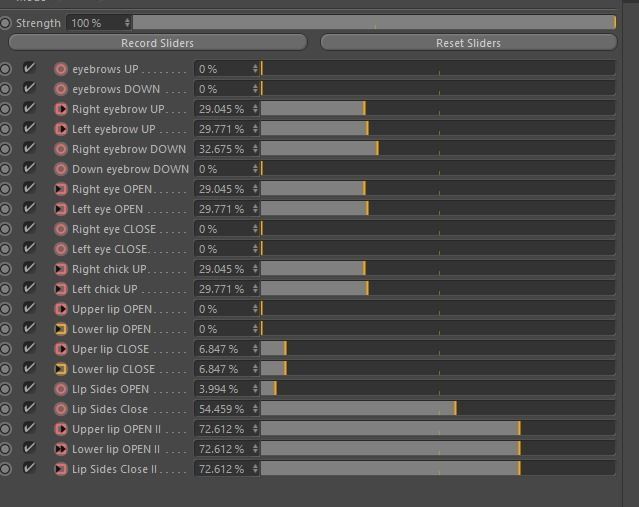
Task: Adjust the Right eyebrow DOWN value stepper
Action: 255,149
